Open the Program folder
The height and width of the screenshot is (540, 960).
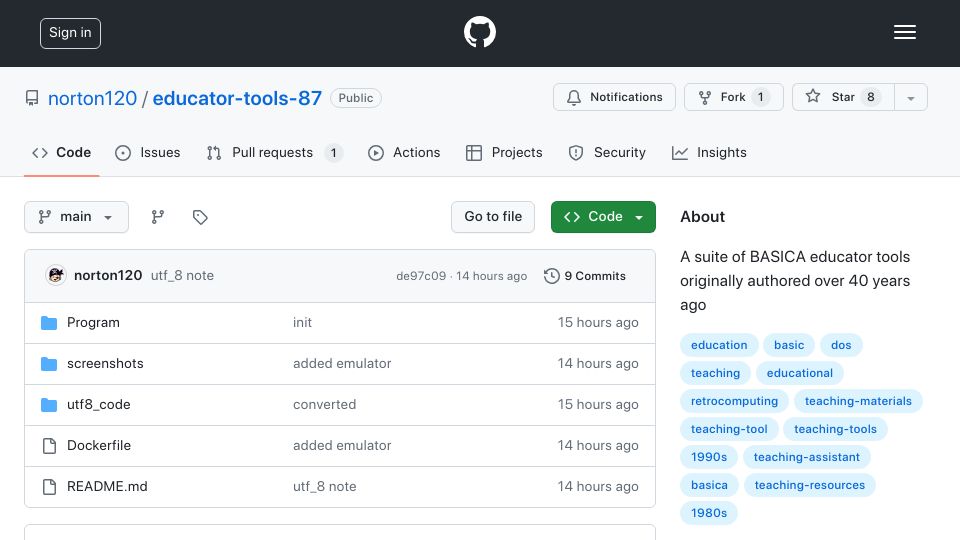[93, 323]
